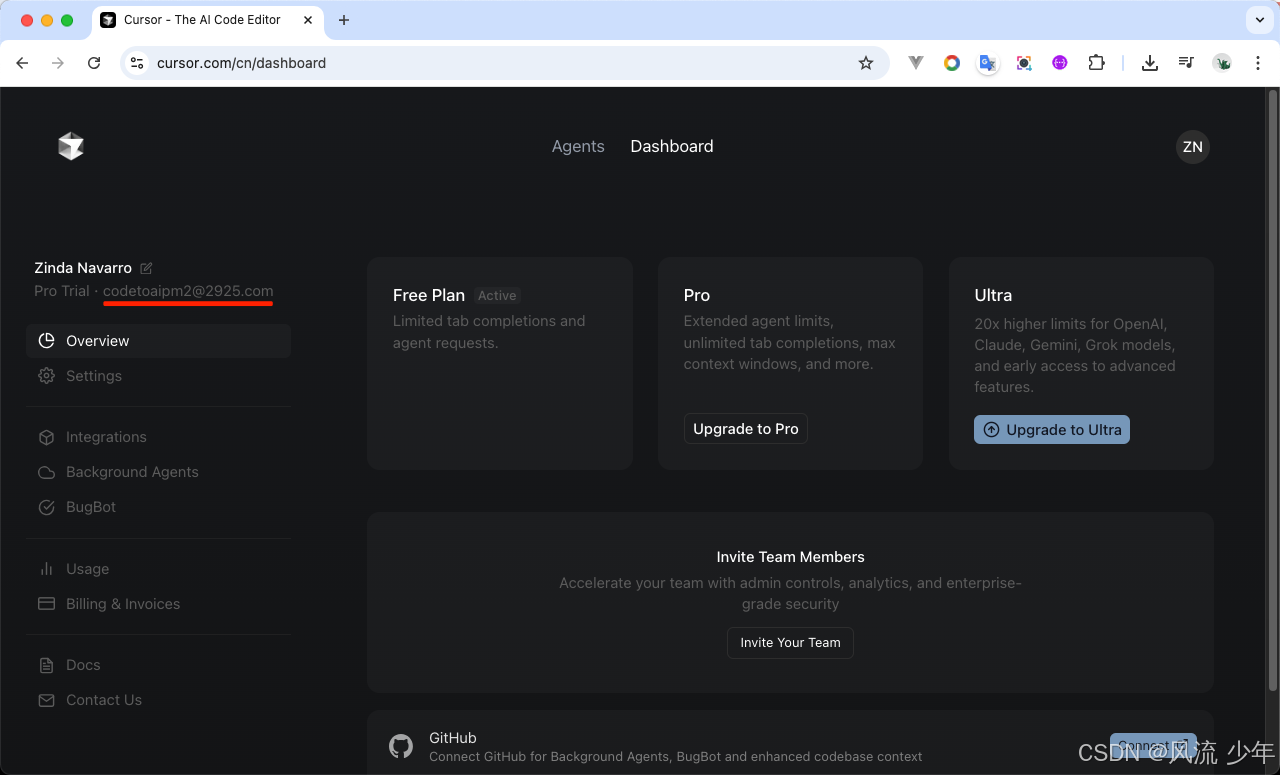Click the Overview pie chart icon
1280x775 pixels.
(x=46, y=341)
